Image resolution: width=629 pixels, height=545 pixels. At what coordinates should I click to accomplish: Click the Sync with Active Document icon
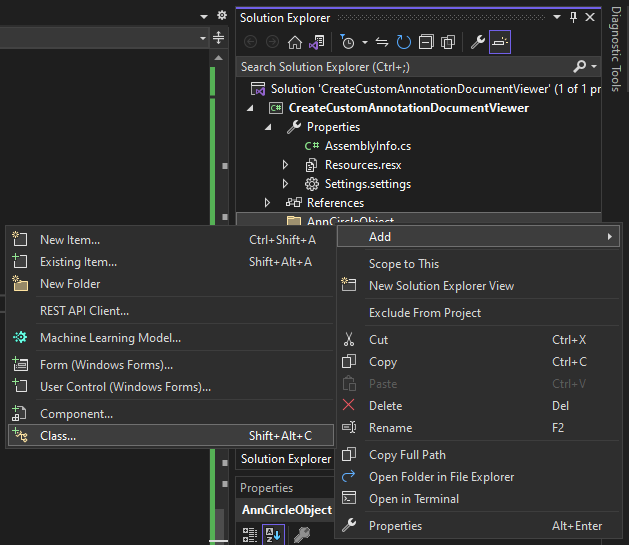[x=383, y=42]
